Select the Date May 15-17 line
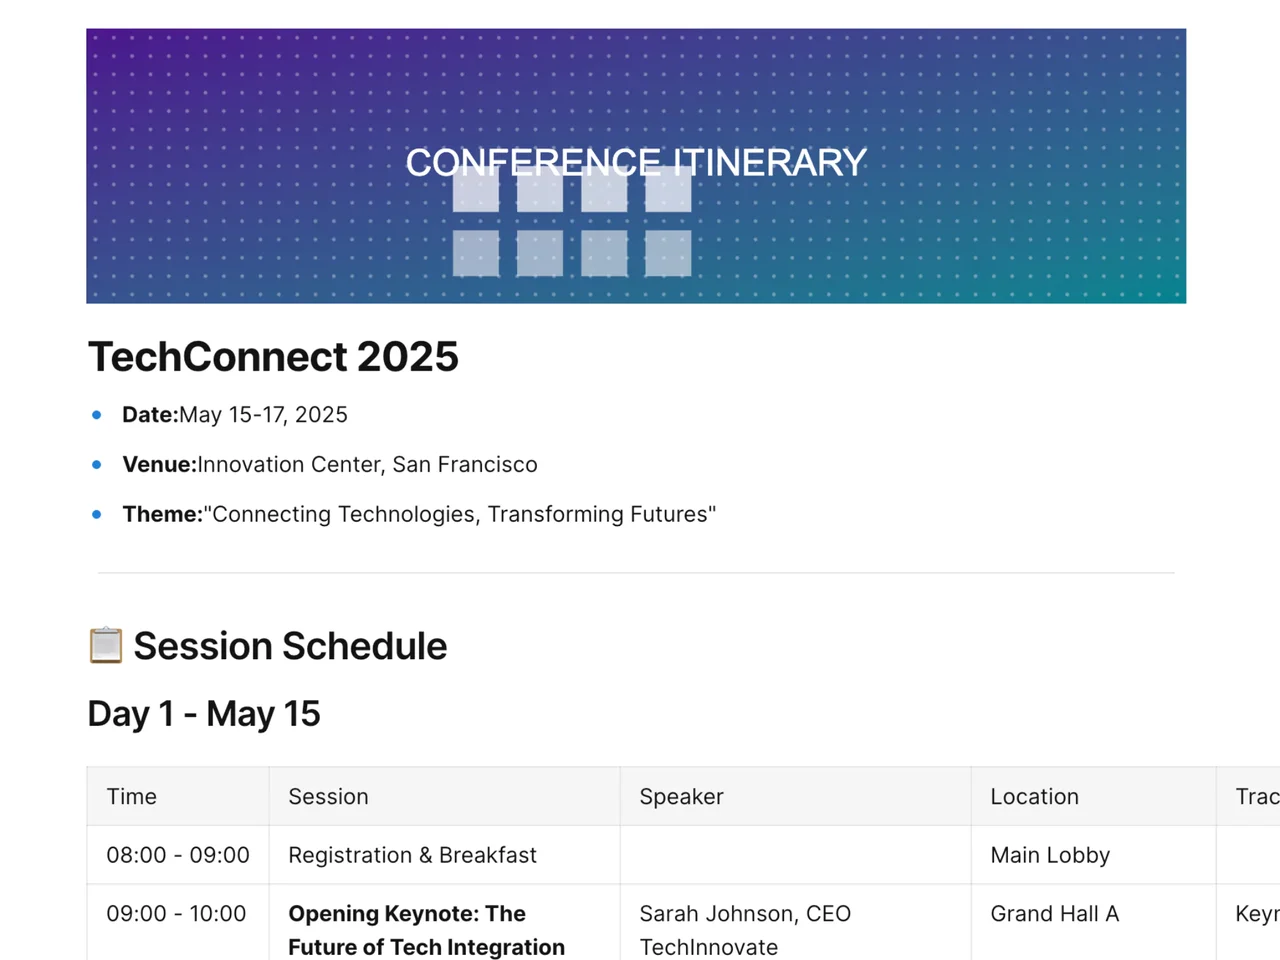 [235, 415]
